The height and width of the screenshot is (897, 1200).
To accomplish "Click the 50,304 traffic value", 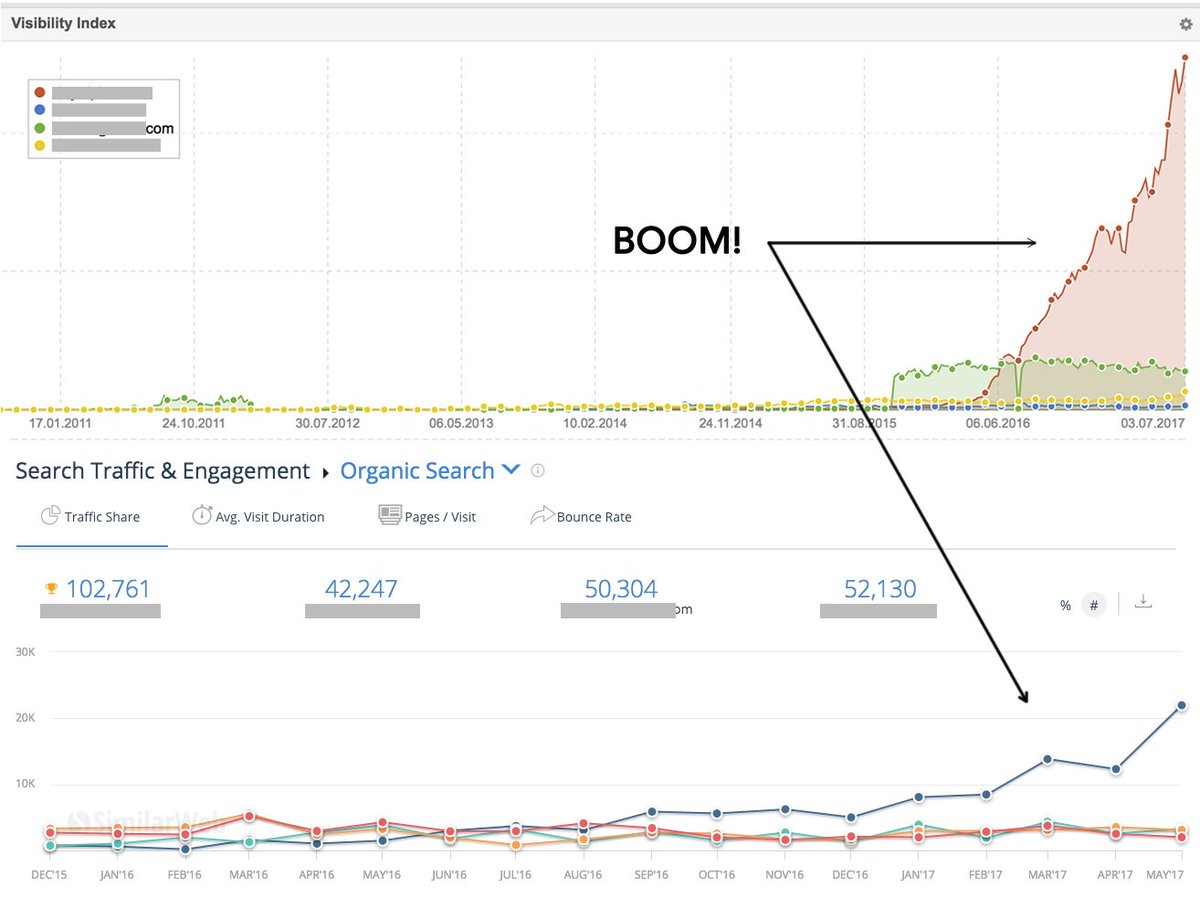I will click(x=621, y=589).
